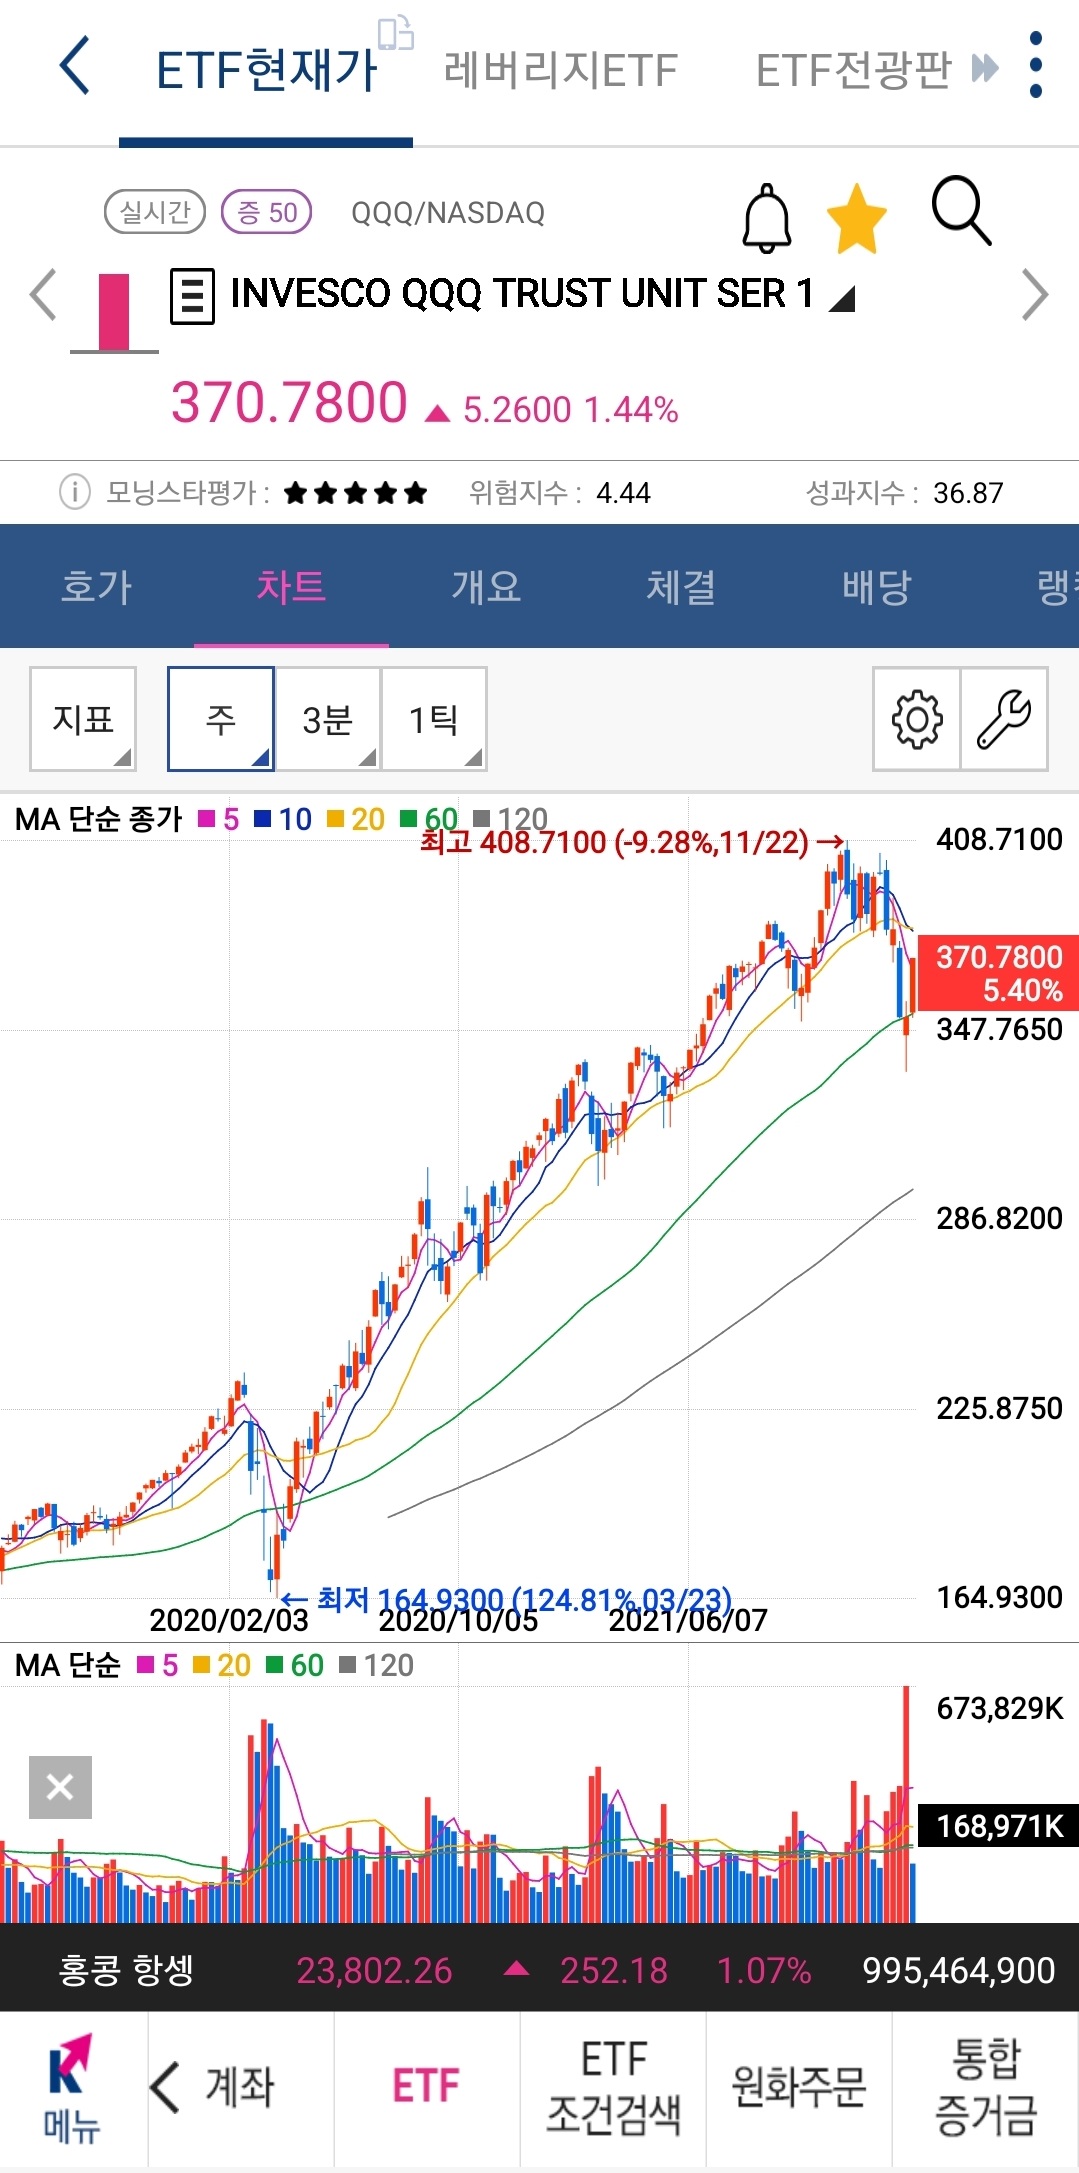This screenshot has height=2173, width=1079.
Task: Tap the left chevron beside 계좌
Action: click(x=166, y=2087)
